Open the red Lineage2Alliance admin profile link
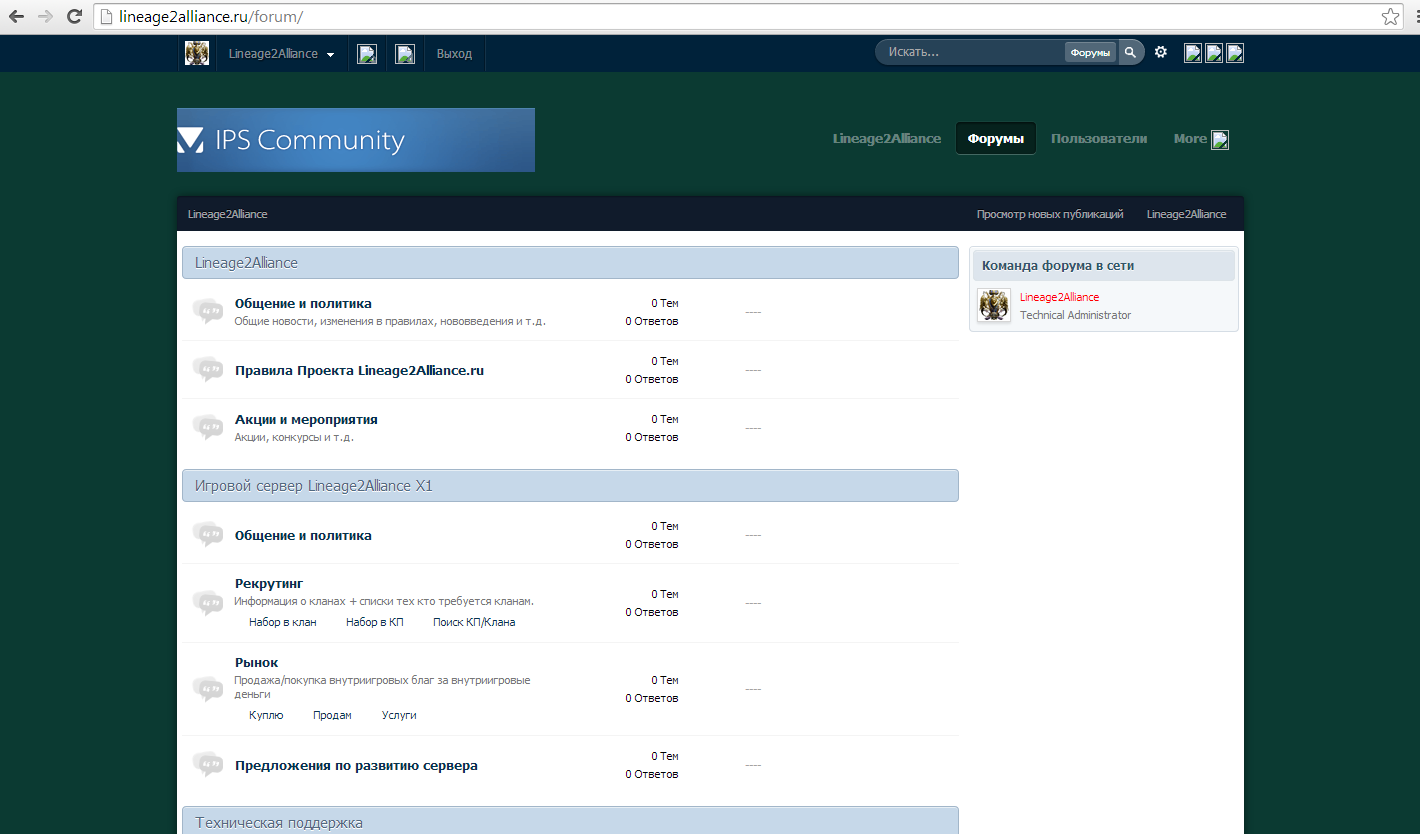 1059,297
